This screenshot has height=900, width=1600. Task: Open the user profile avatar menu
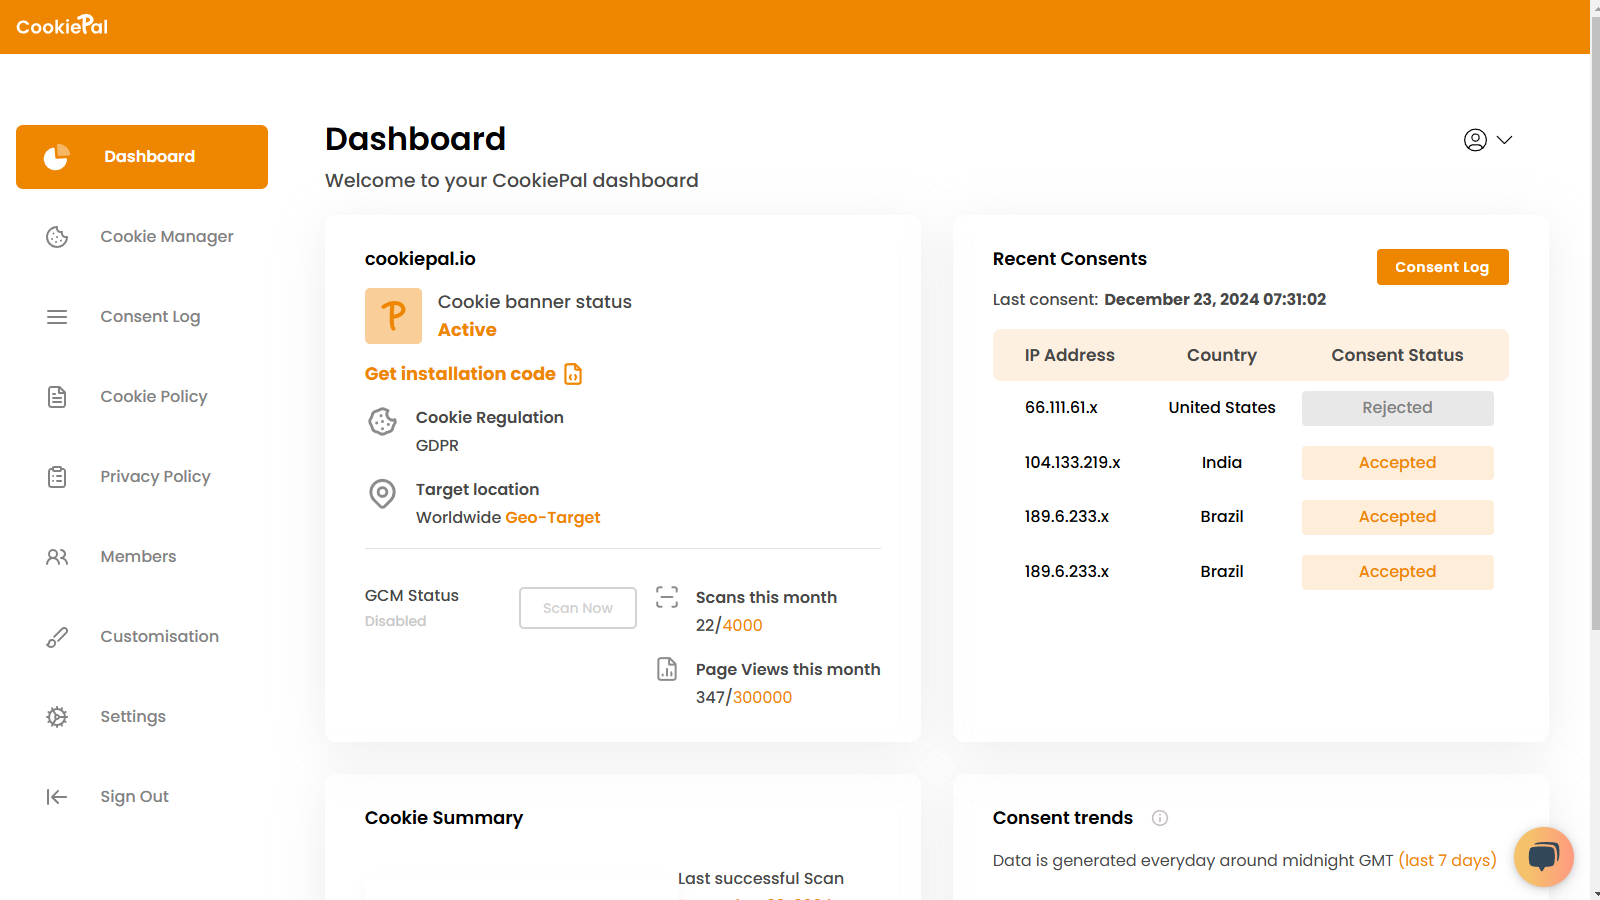point(1475,140)
